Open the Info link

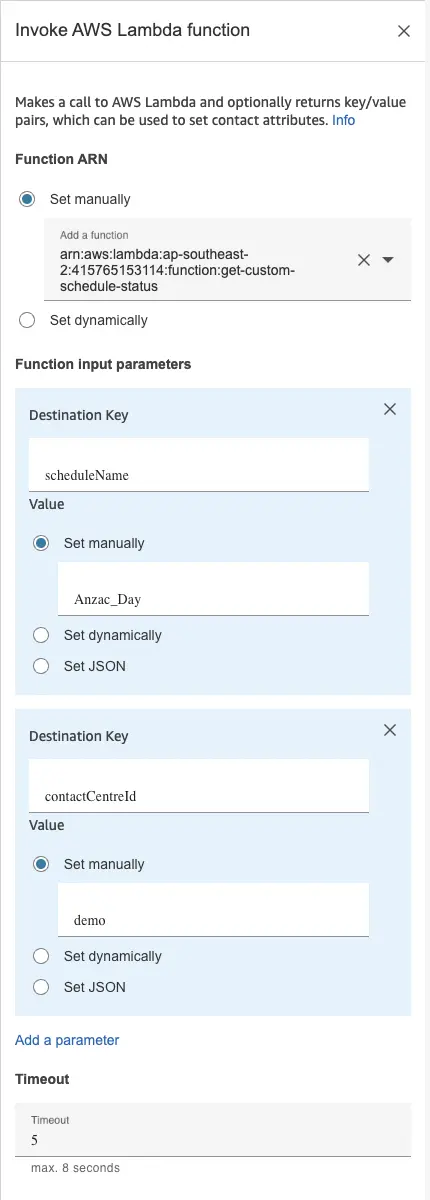click(x=343, y=120)
